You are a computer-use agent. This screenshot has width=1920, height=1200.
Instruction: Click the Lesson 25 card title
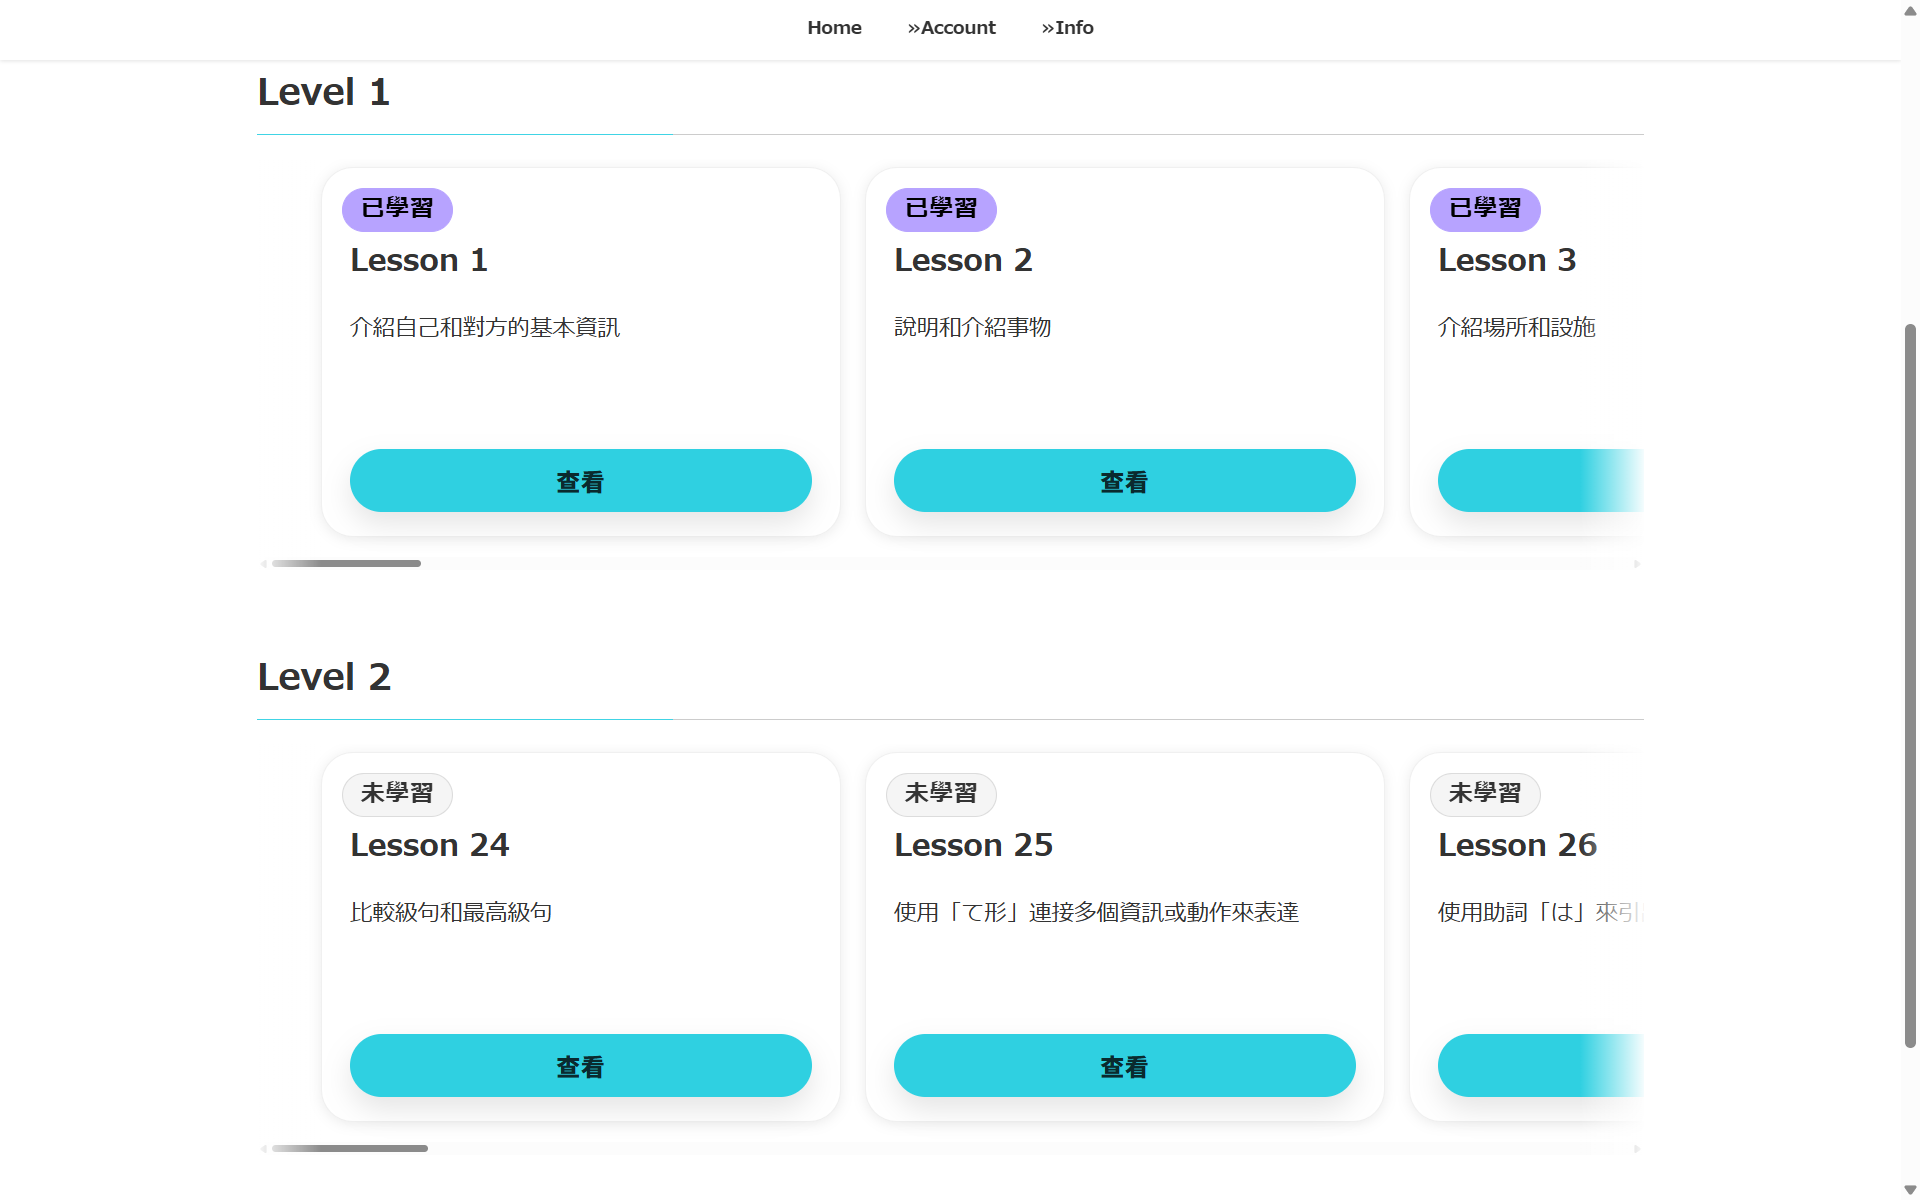point(973,845)
